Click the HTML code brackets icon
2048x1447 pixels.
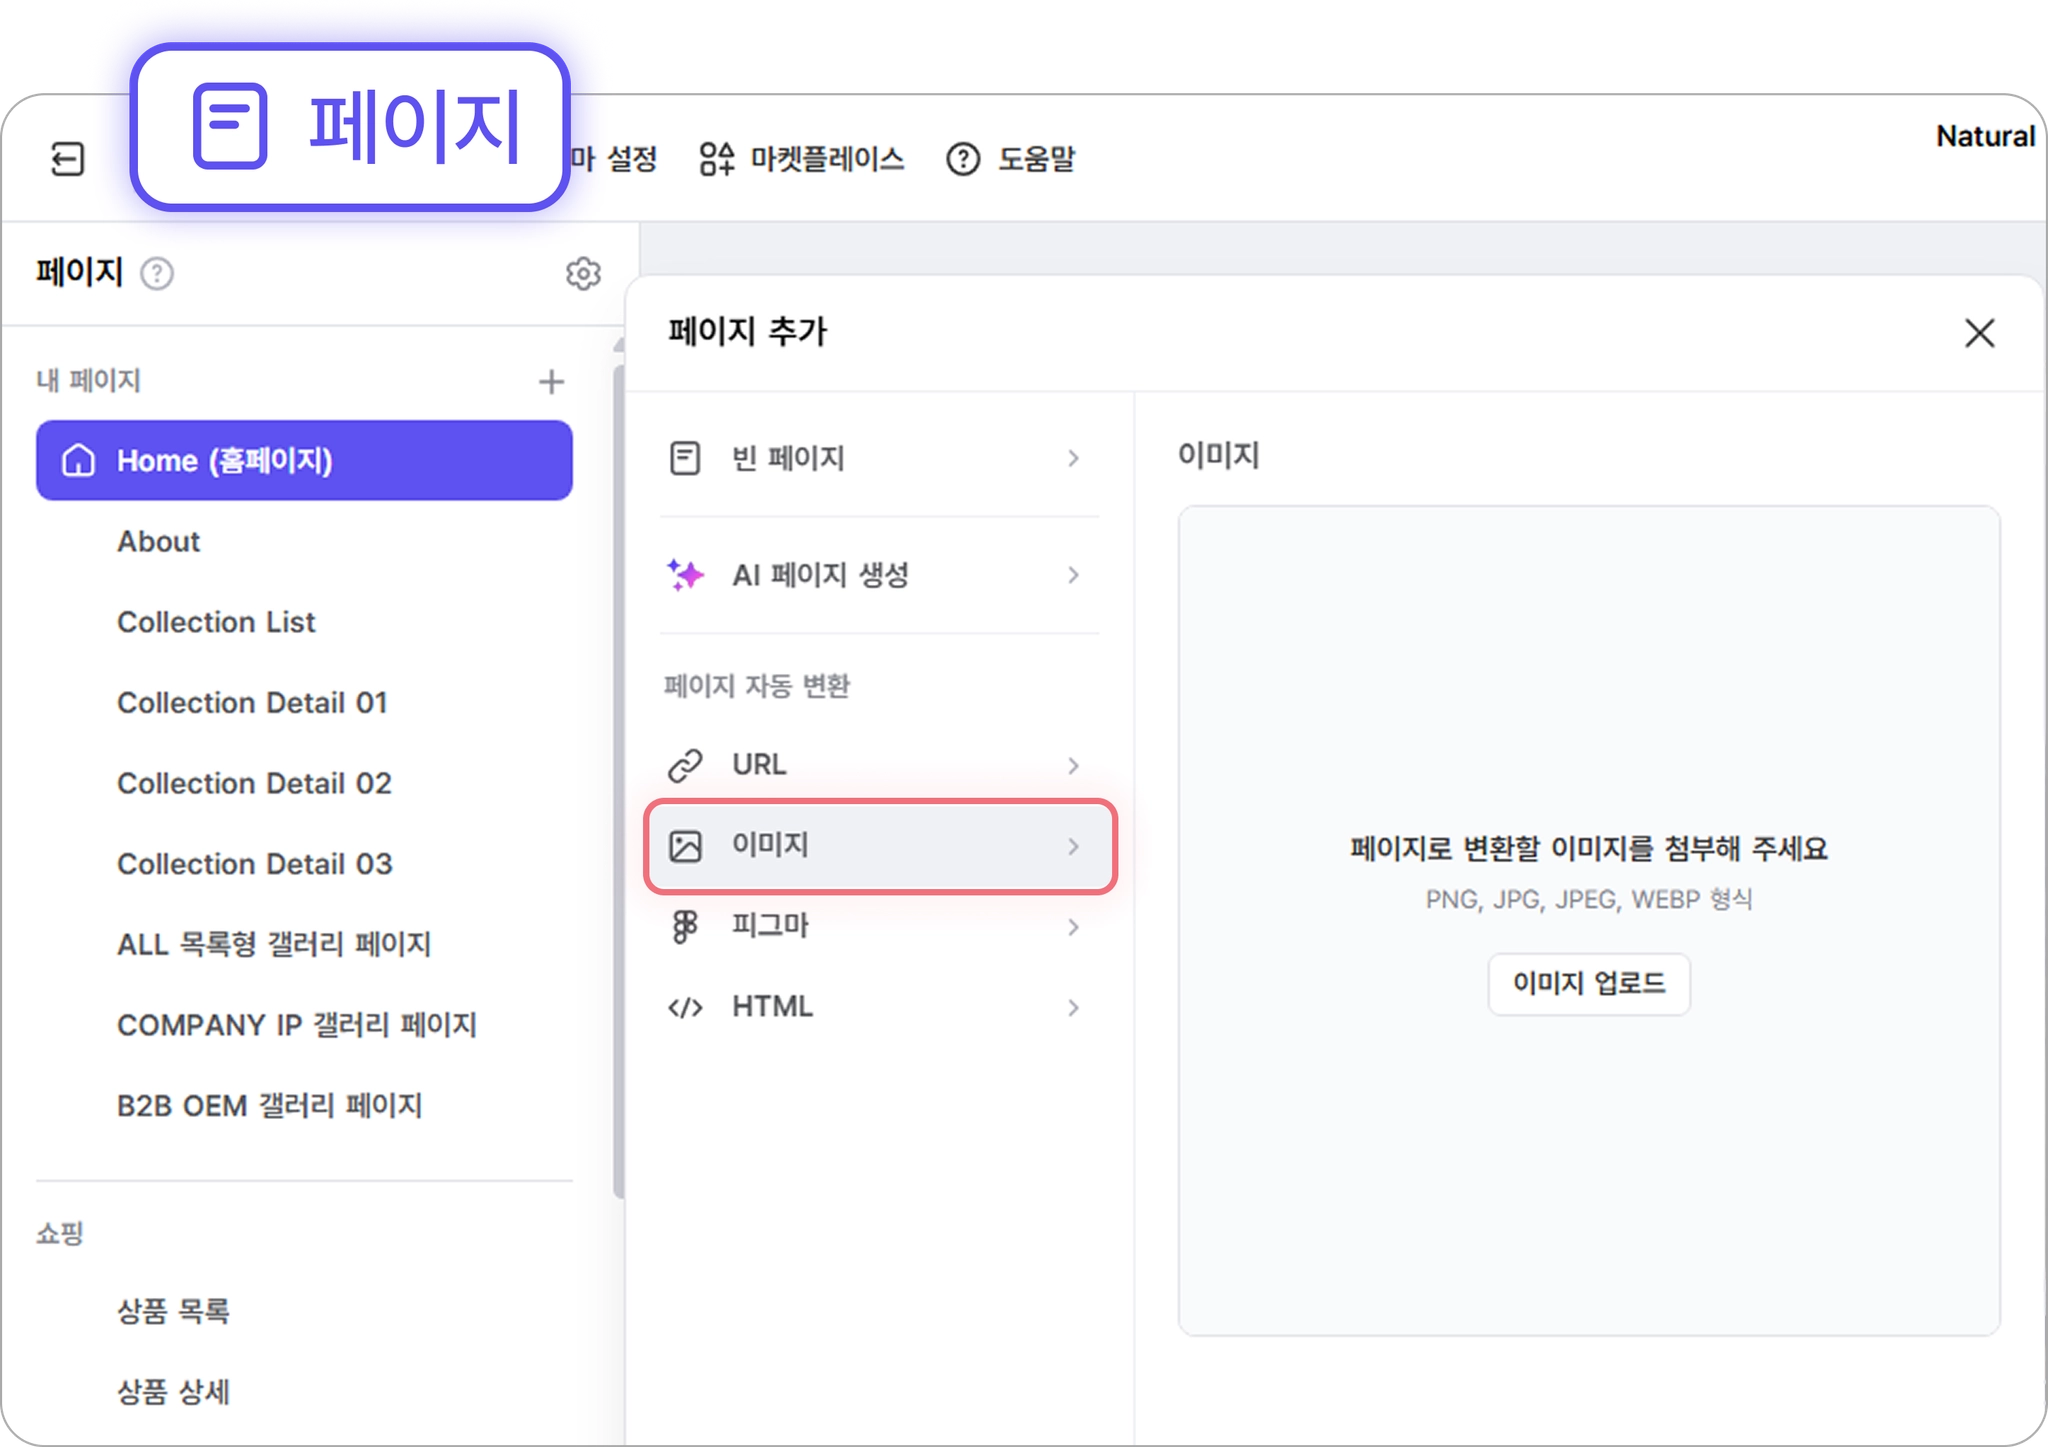pos(685,1007)
